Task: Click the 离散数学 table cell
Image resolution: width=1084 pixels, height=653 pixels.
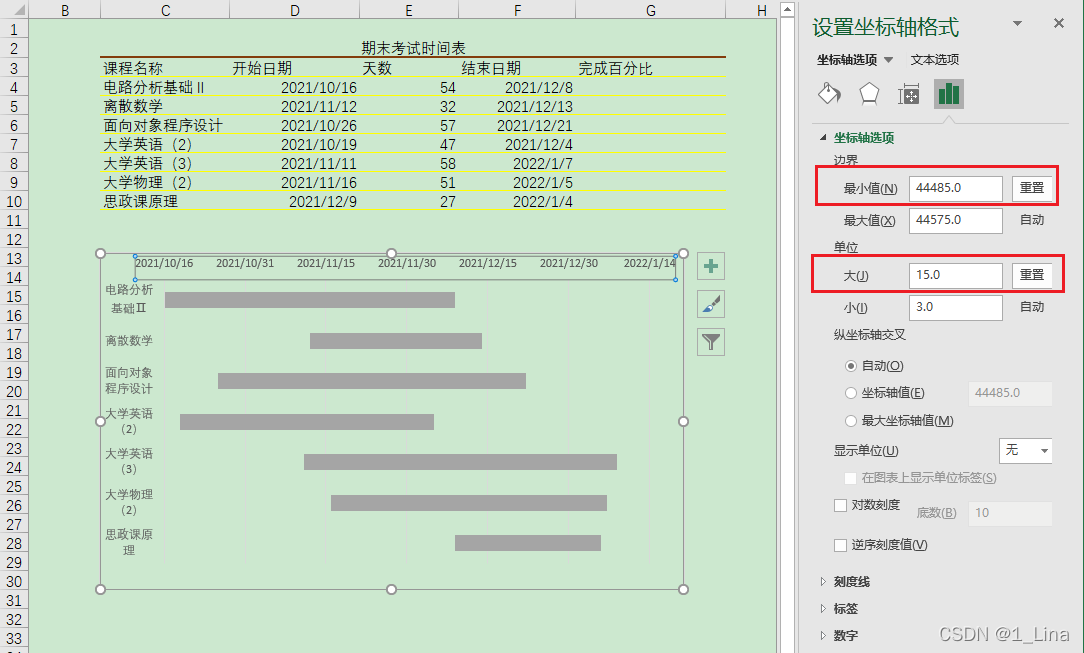Action: 133,106
